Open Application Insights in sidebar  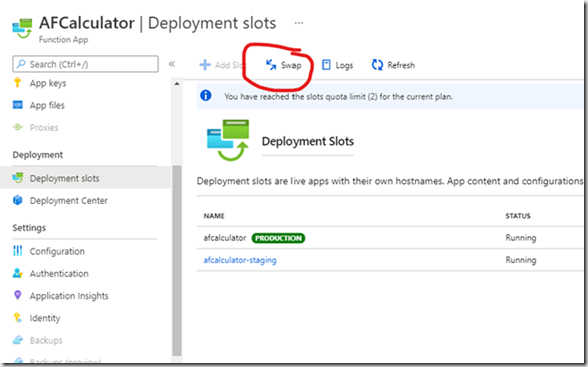[69, 296]
